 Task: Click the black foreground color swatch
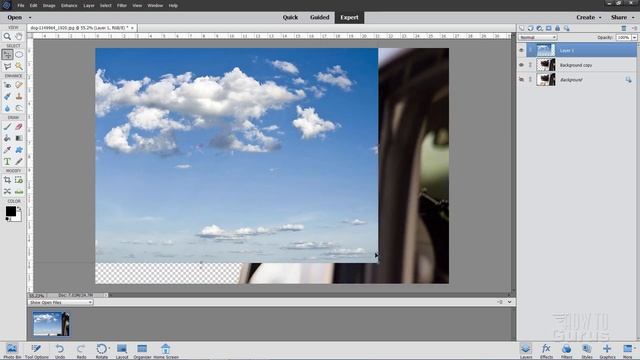pyautogui.click(x=11, y=211)
